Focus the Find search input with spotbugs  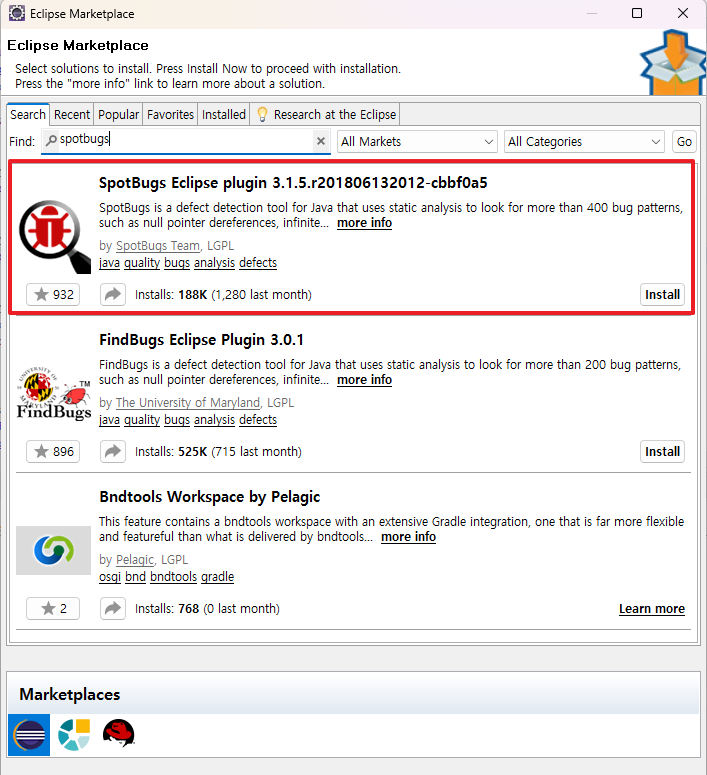186,141
